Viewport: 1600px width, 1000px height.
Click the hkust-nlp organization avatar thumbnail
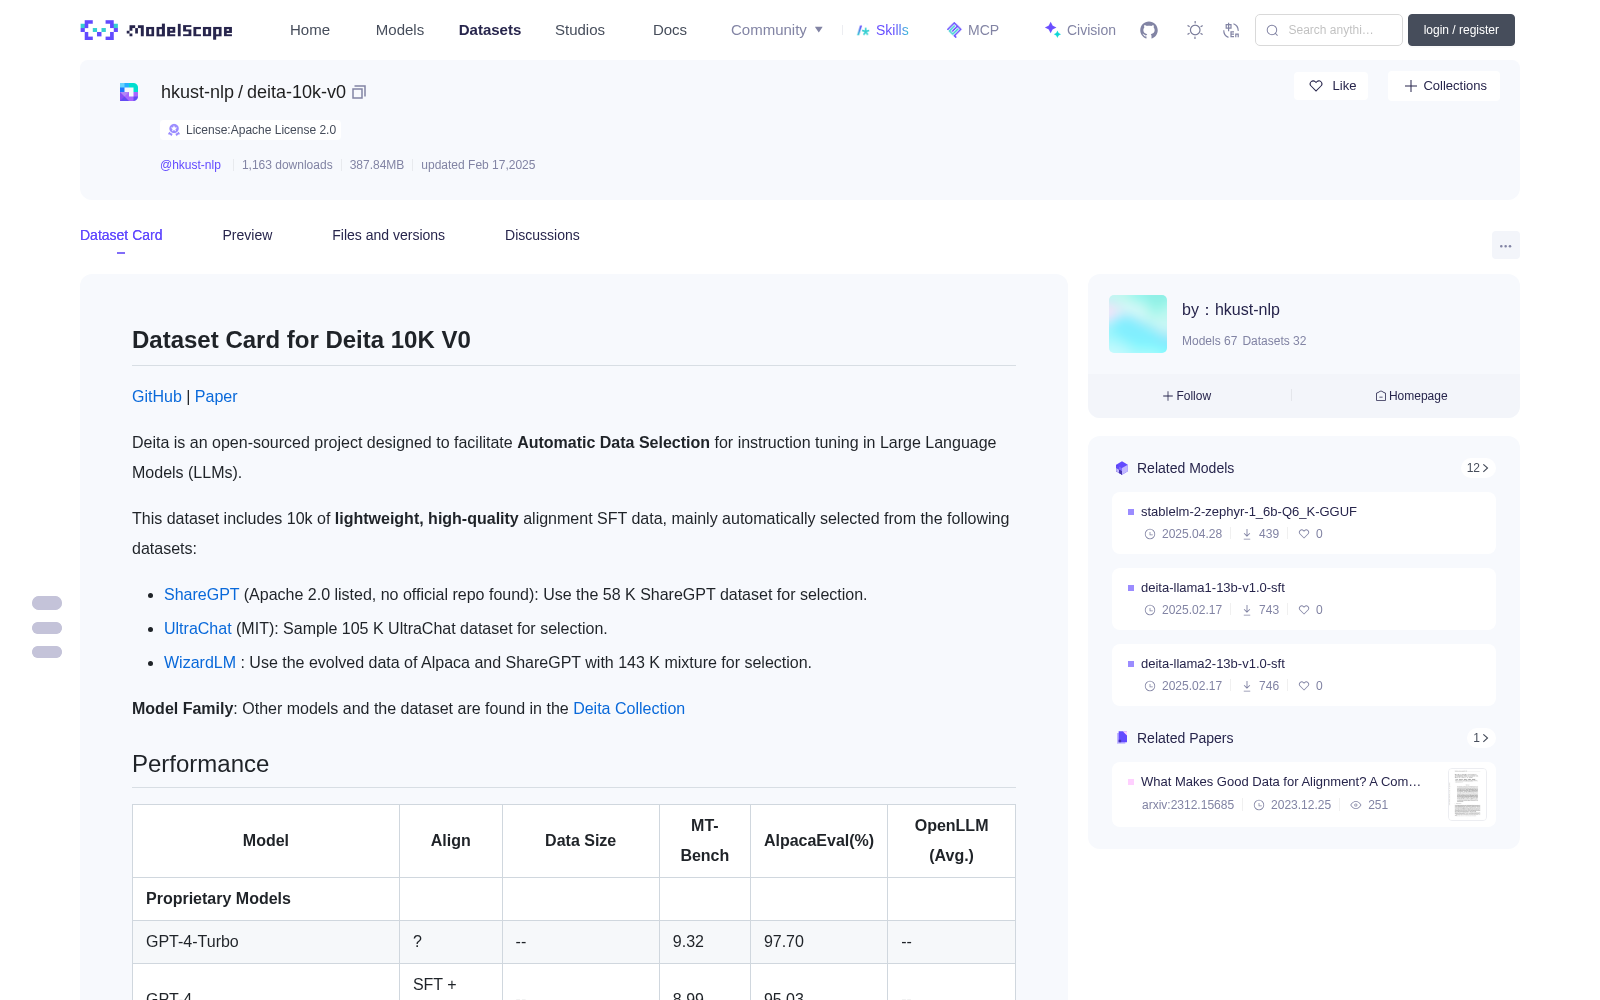click(x=1138, y=324)
